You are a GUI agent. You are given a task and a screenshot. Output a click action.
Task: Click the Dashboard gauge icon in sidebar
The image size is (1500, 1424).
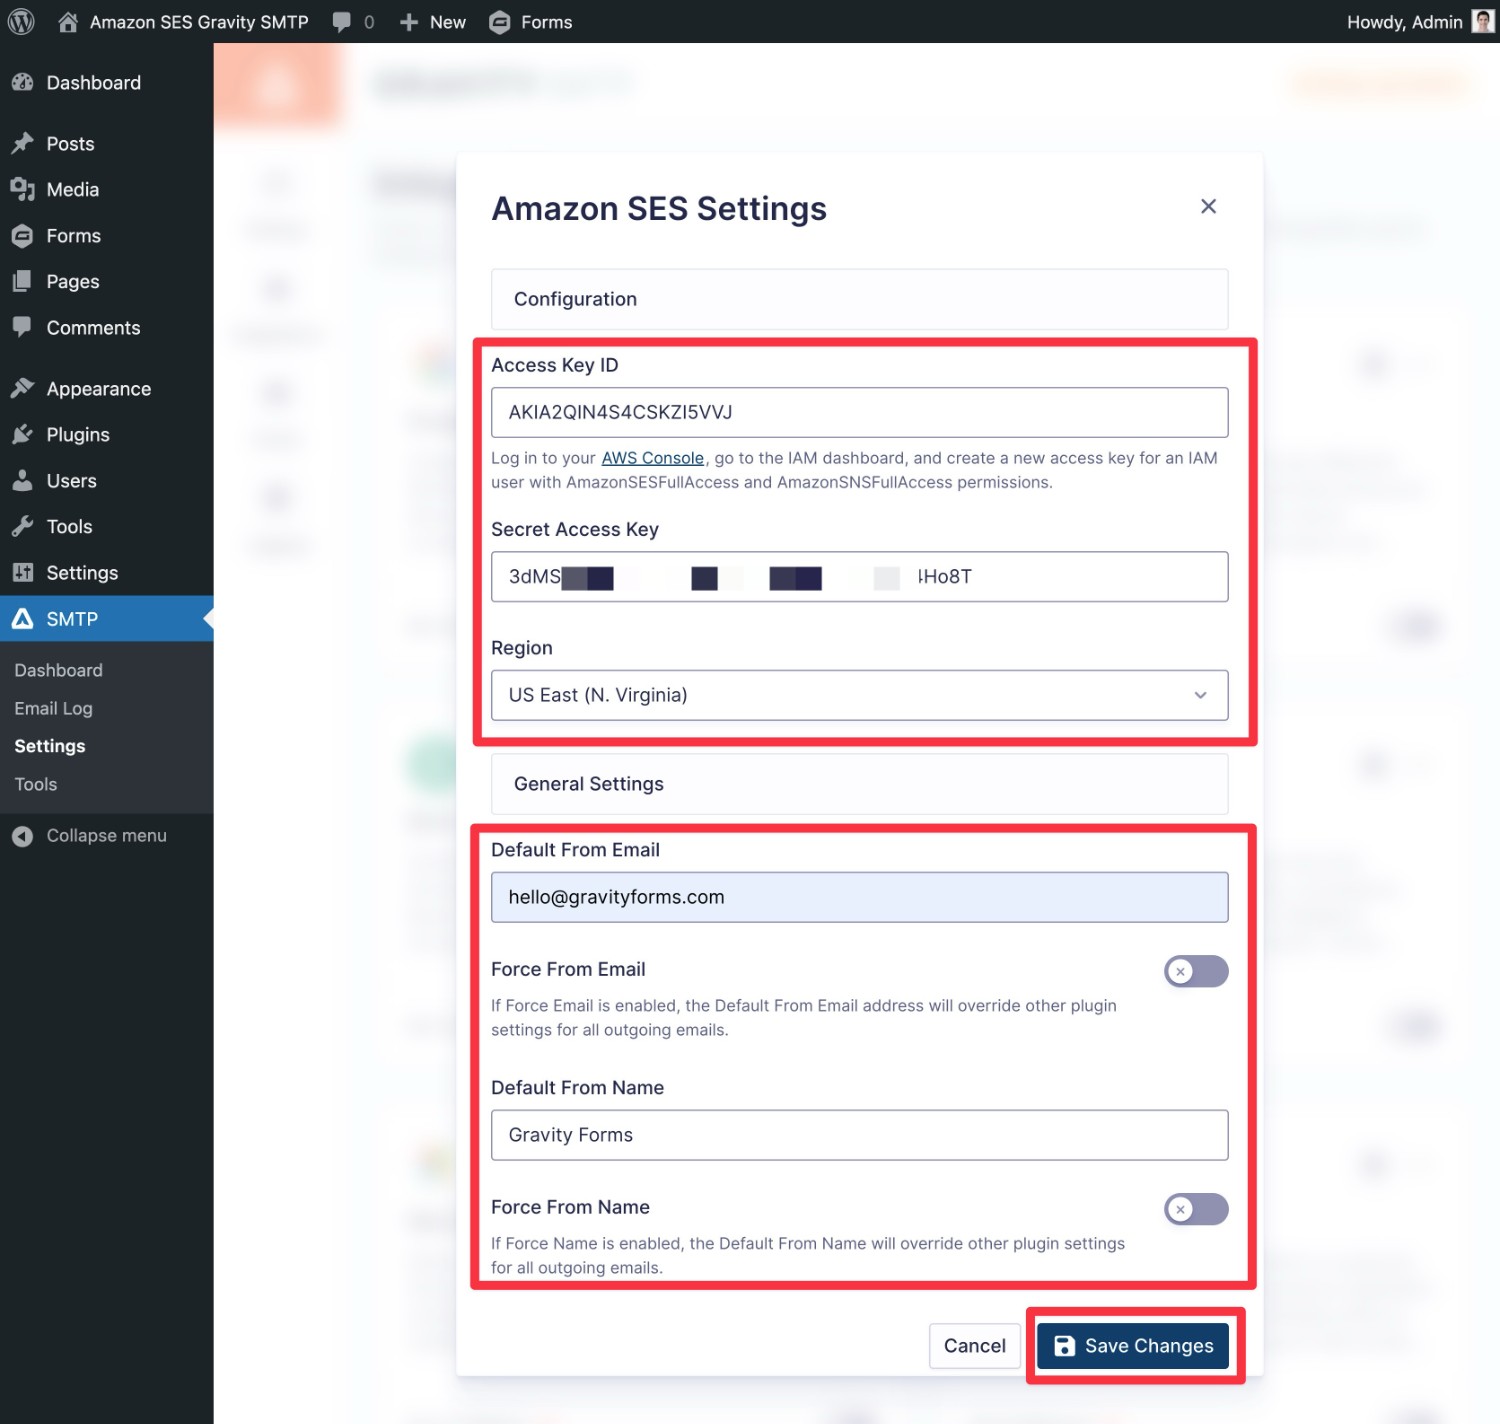click(x=22, y=83)
